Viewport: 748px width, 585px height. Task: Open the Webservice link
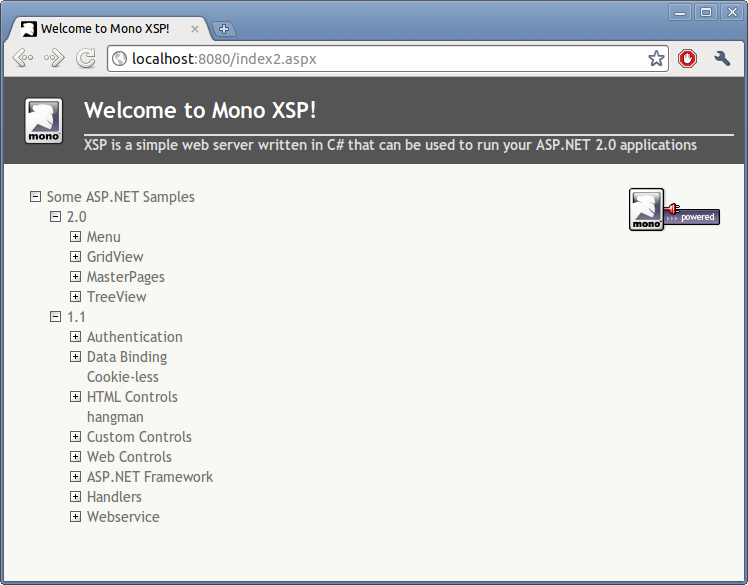click(x=123, y=517)
